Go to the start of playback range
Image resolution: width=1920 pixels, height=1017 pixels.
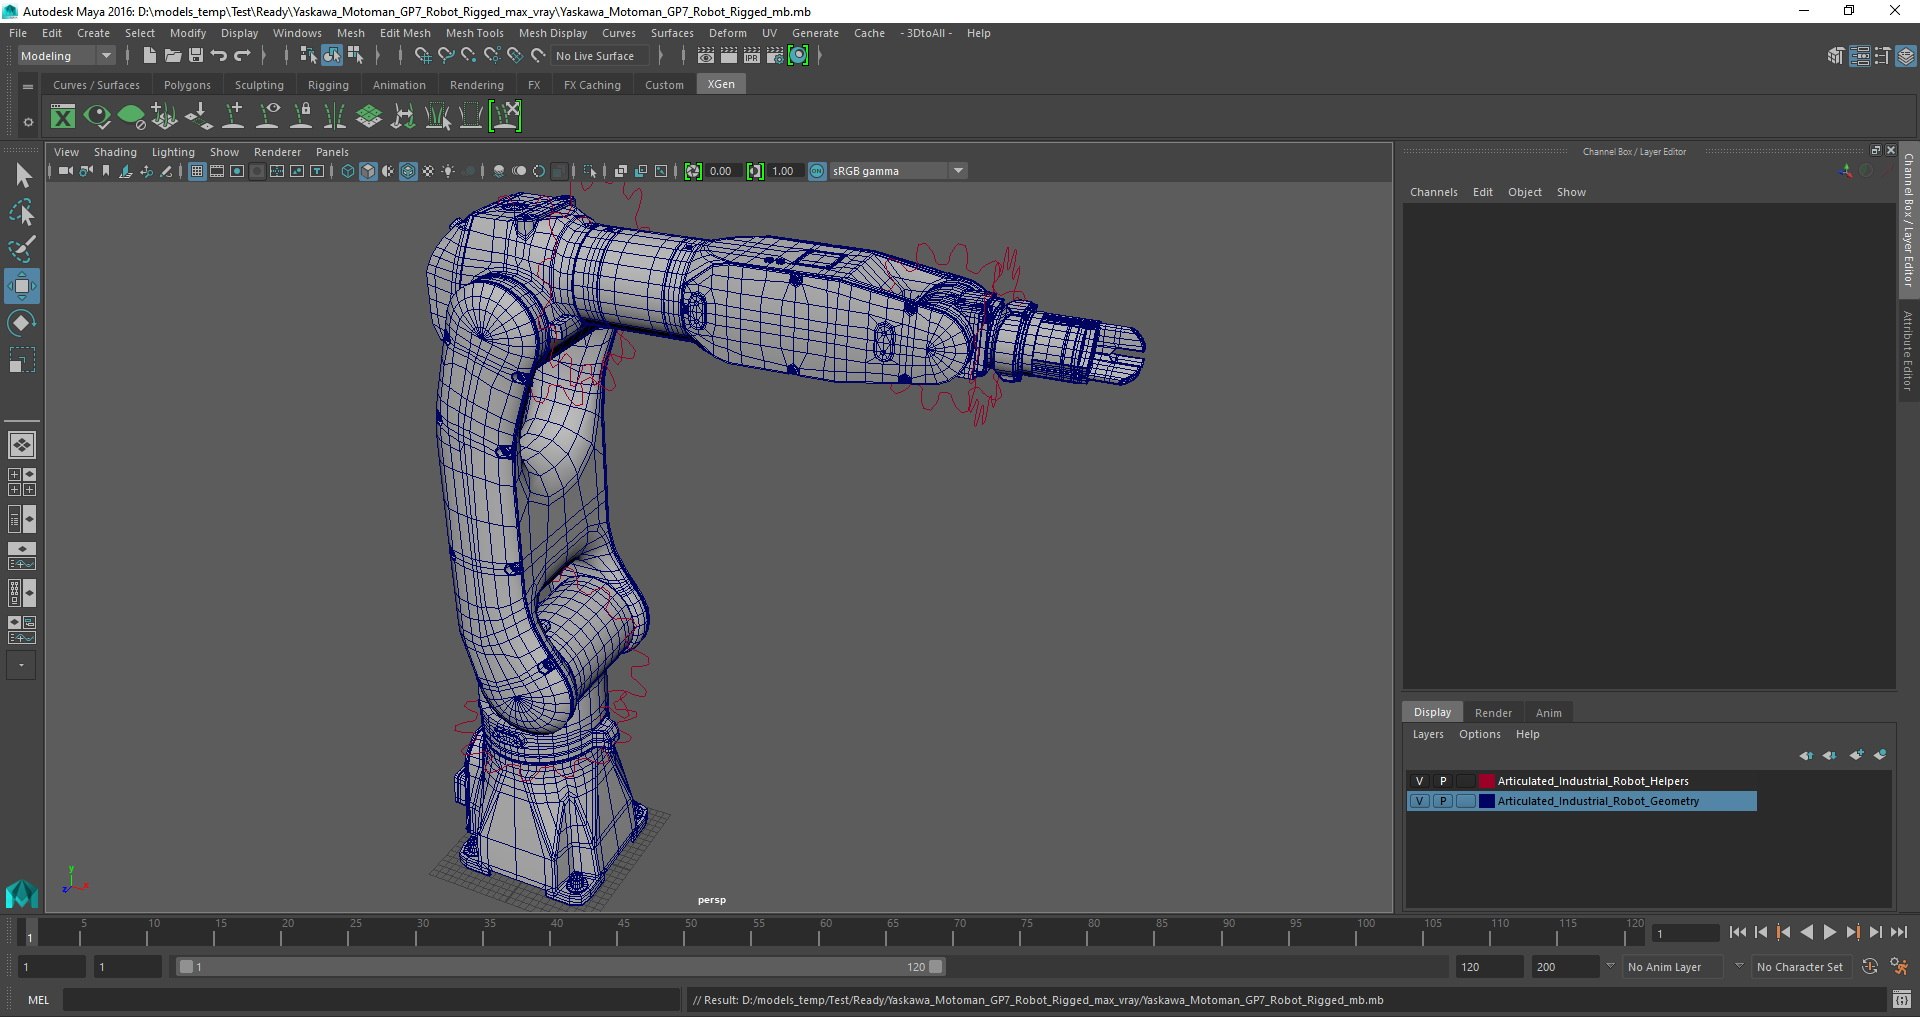tap(1738, 932)
